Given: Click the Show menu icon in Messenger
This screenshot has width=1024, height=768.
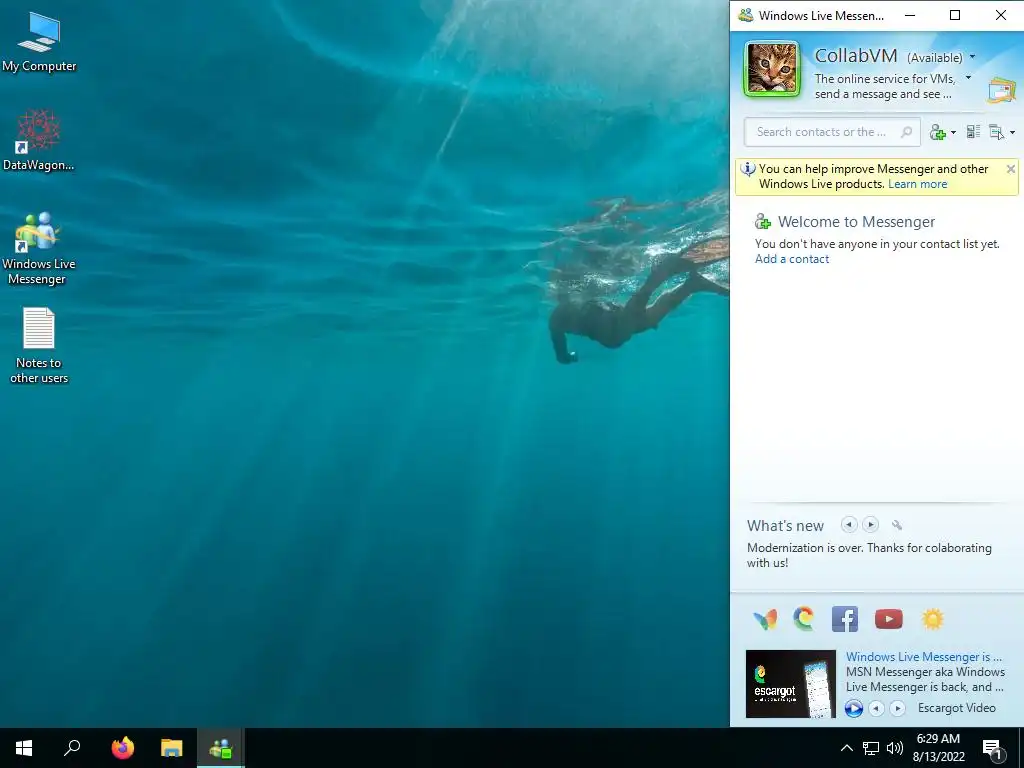Looking at the screenshot, I should click(x=997, y=132).
